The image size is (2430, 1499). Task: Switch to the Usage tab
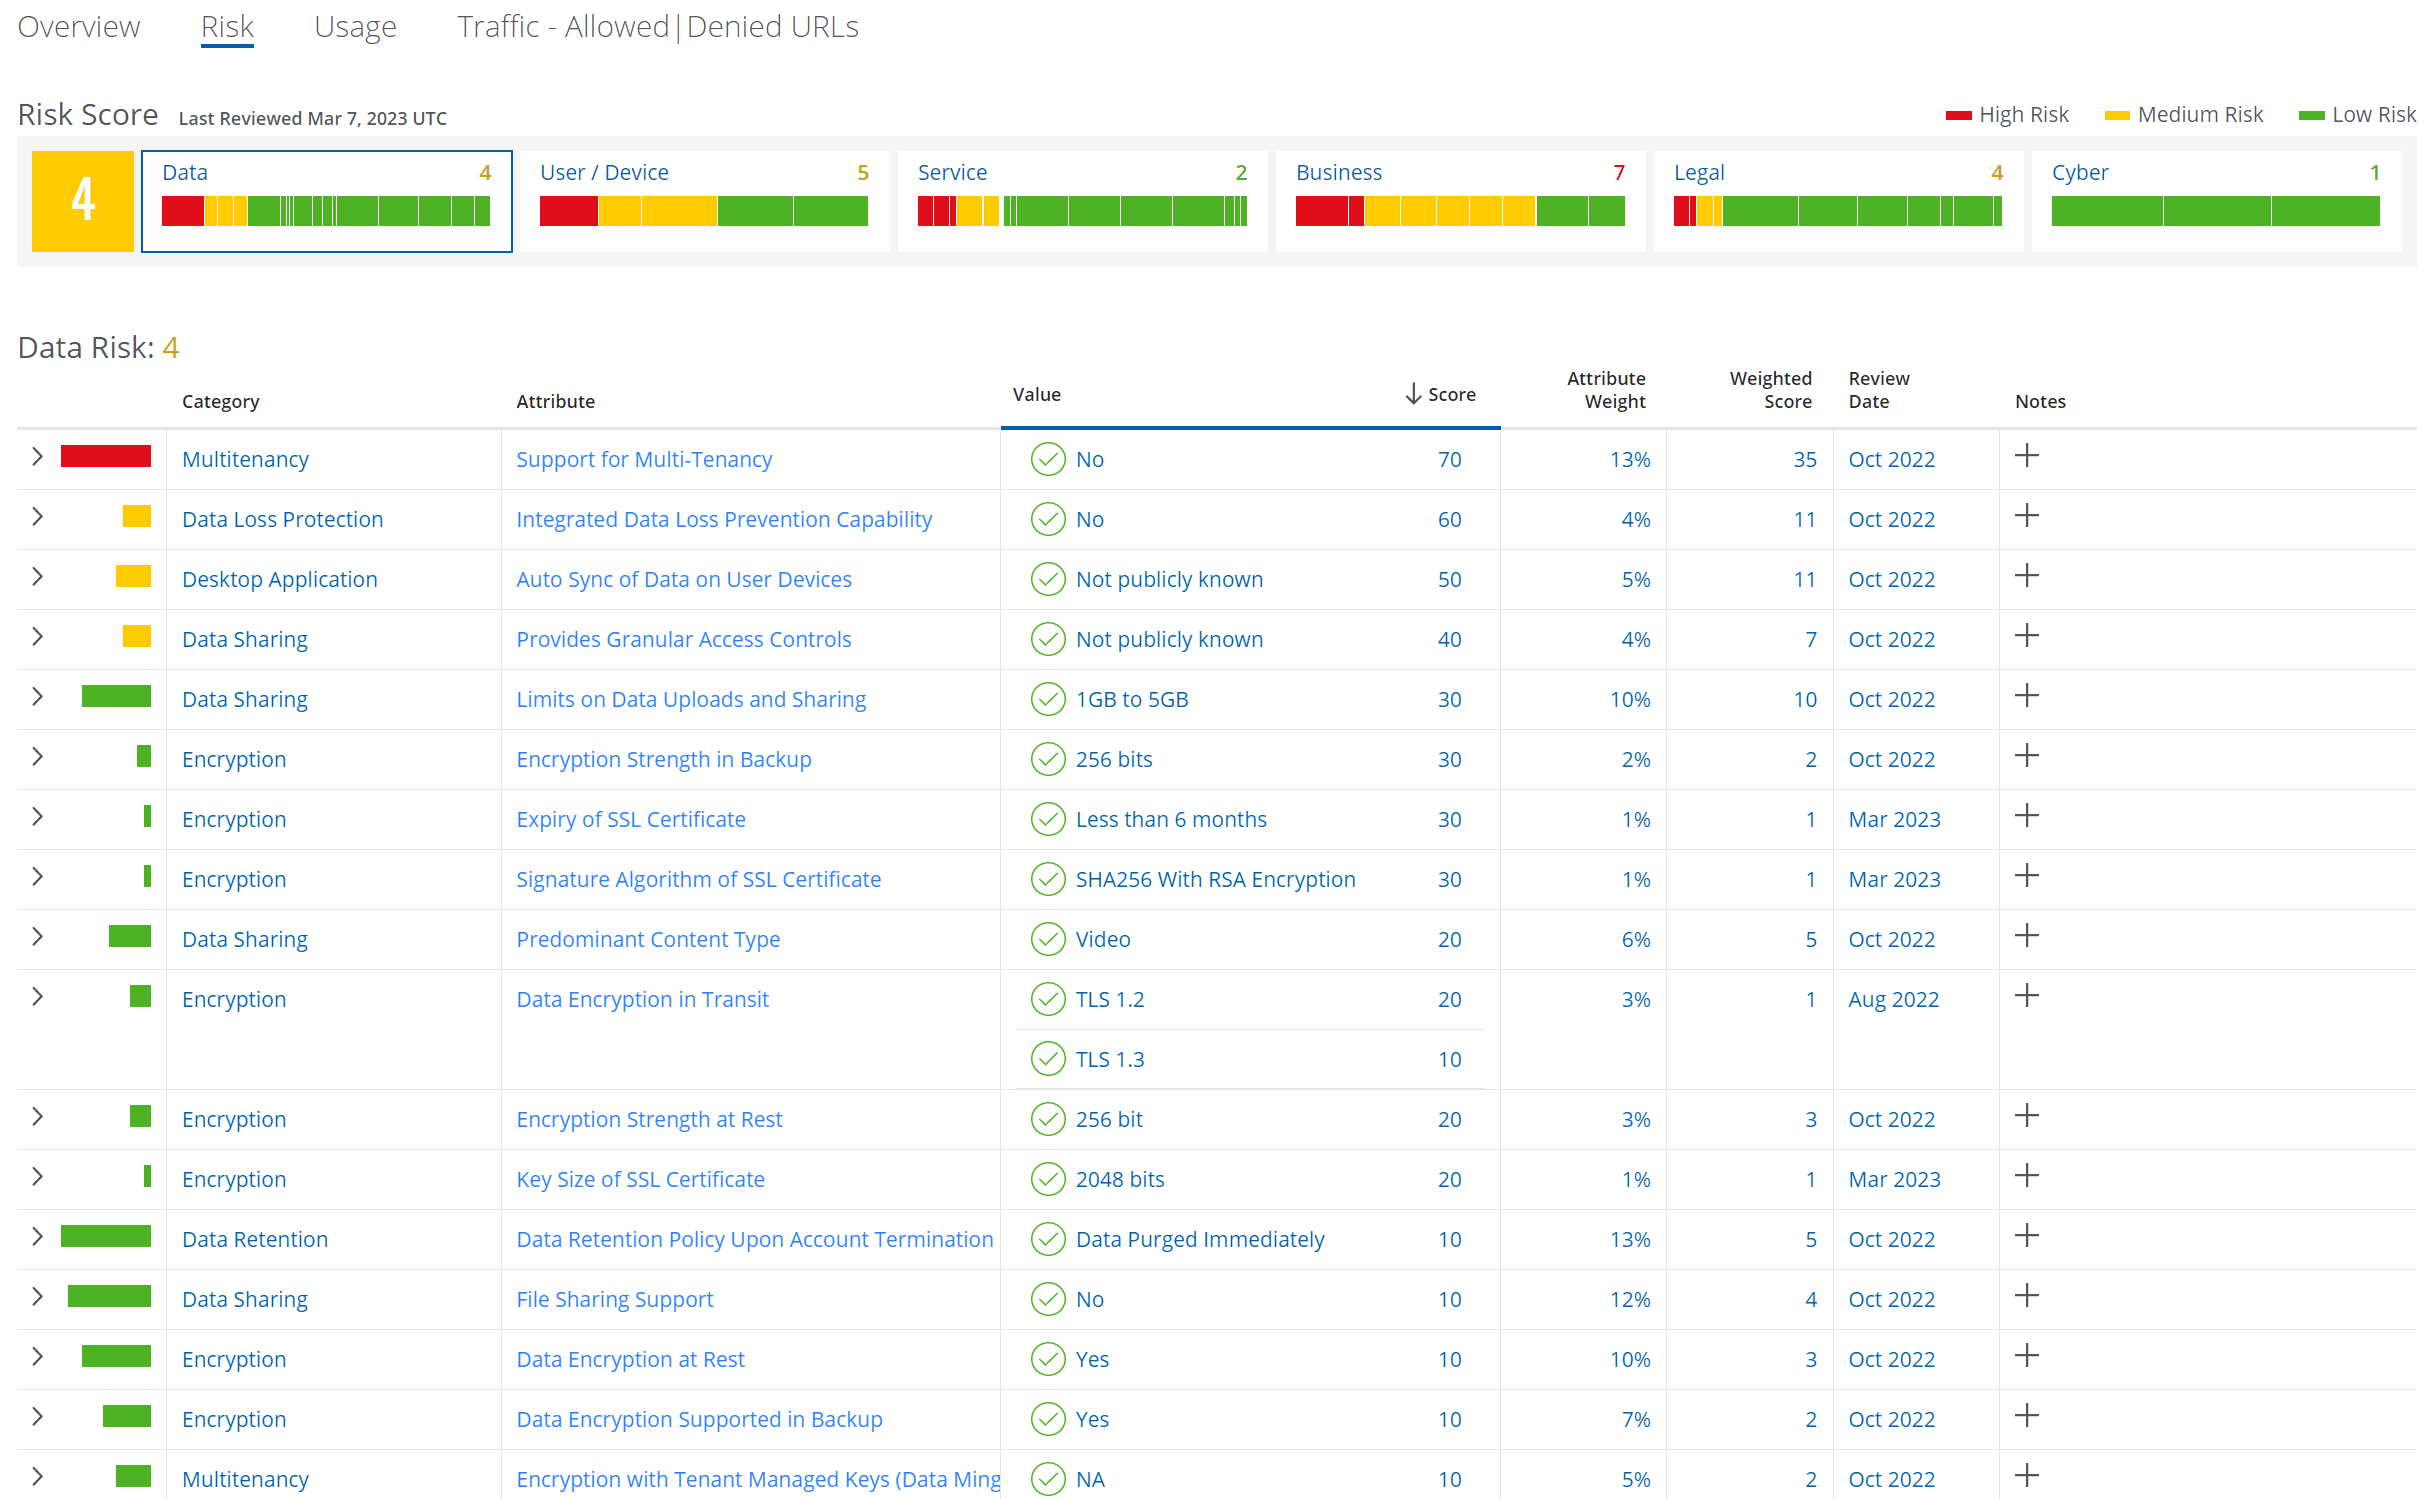pos(355,27)
